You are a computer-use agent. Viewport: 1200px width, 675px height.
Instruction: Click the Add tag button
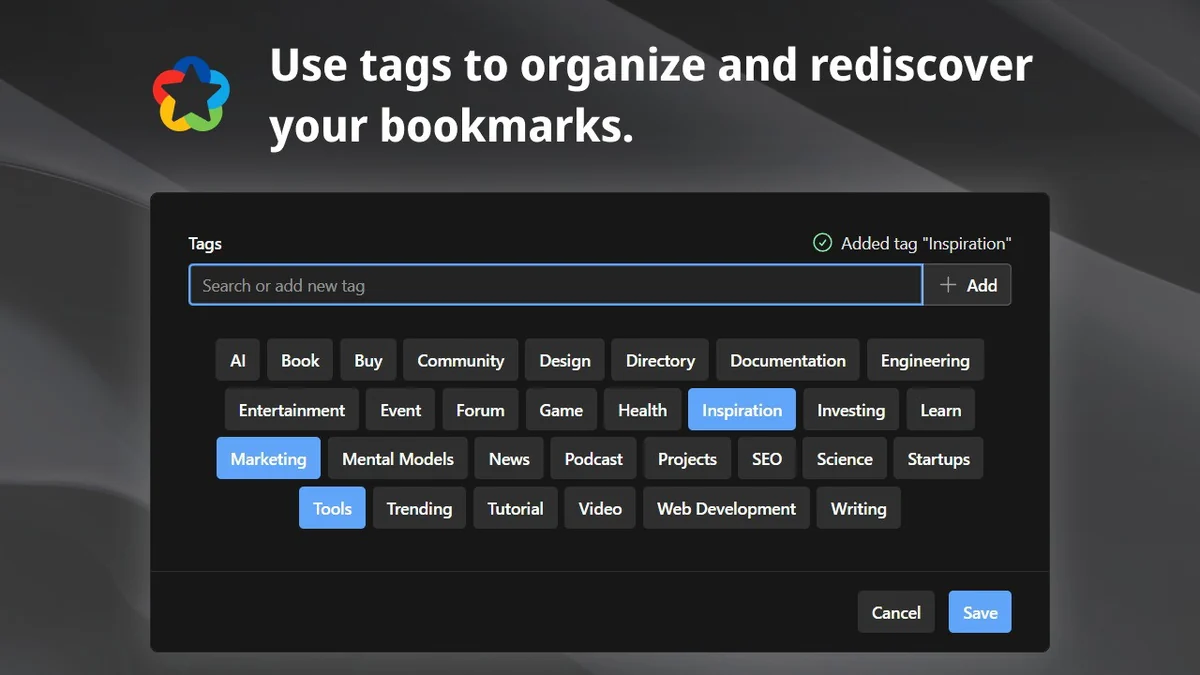click(x=967, y=285)
